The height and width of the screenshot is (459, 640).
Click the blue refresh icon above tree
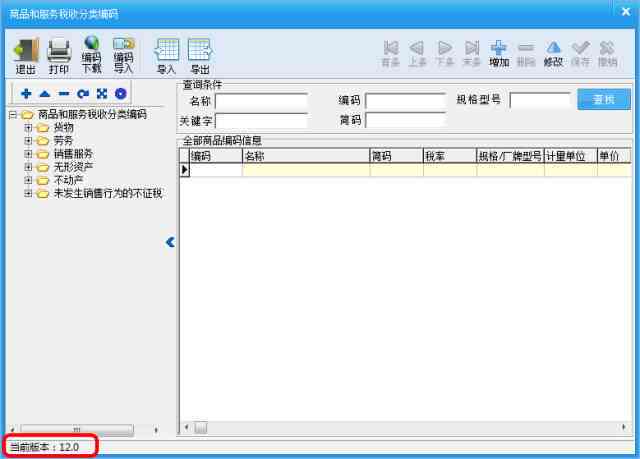coord(83,94)
